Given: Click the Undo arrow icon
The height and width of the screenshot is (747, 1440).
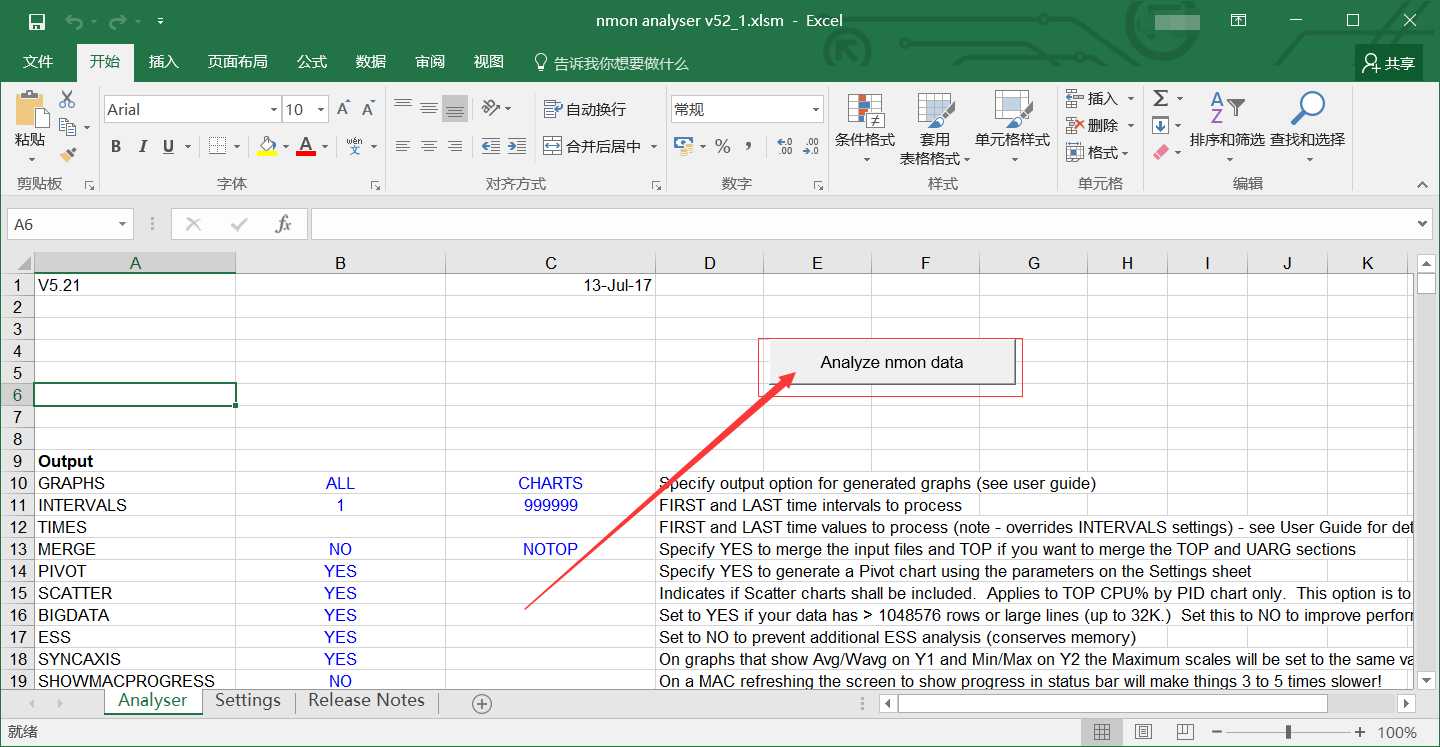Looking at the screenshot, I should pos(75,21).
